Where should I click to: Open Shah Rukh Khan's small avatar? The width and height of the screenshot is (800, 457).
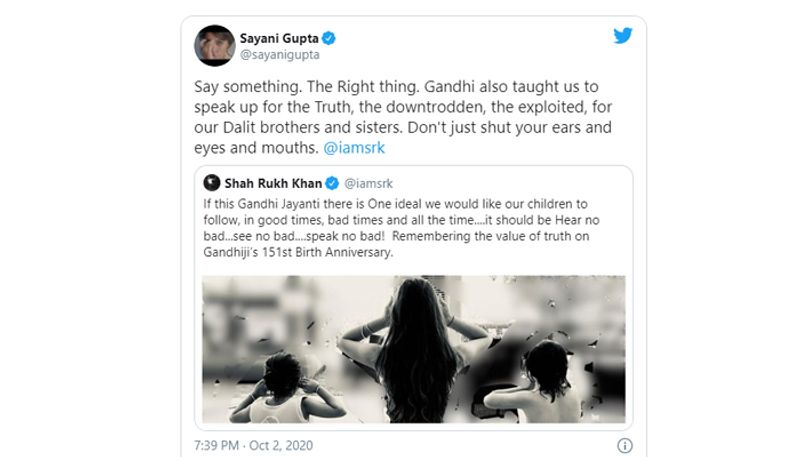pyautogui.click(x=212, y=183)
